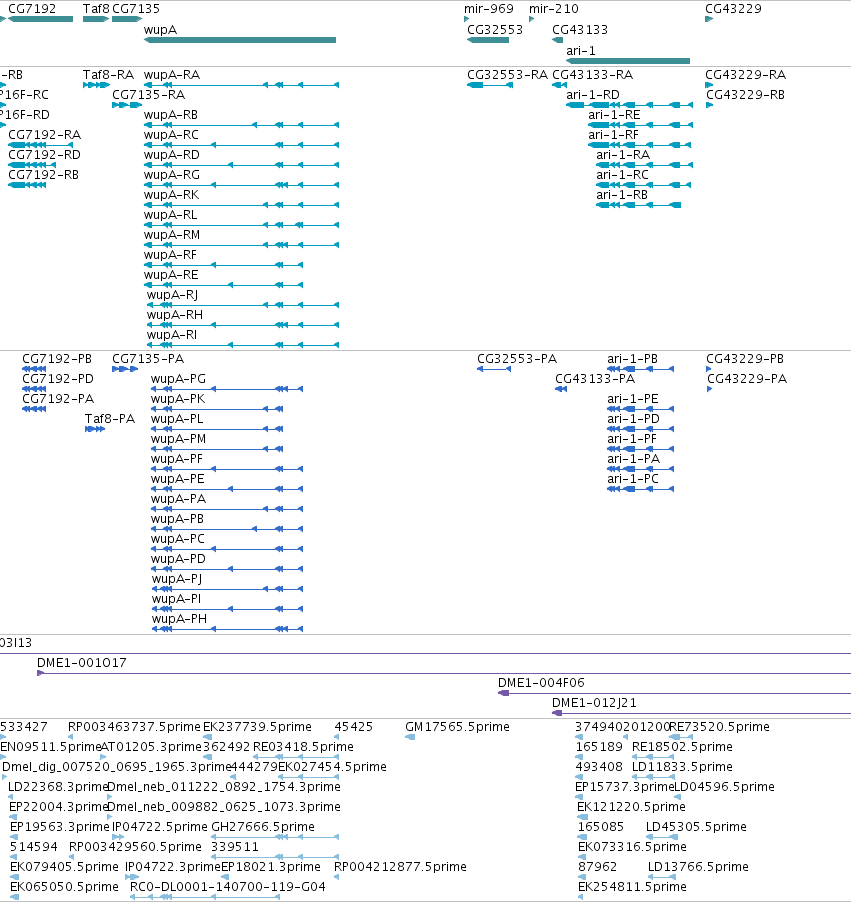851x902 pixels.
Task: Select EST RE73520.5prime
Action: point(681,737)
